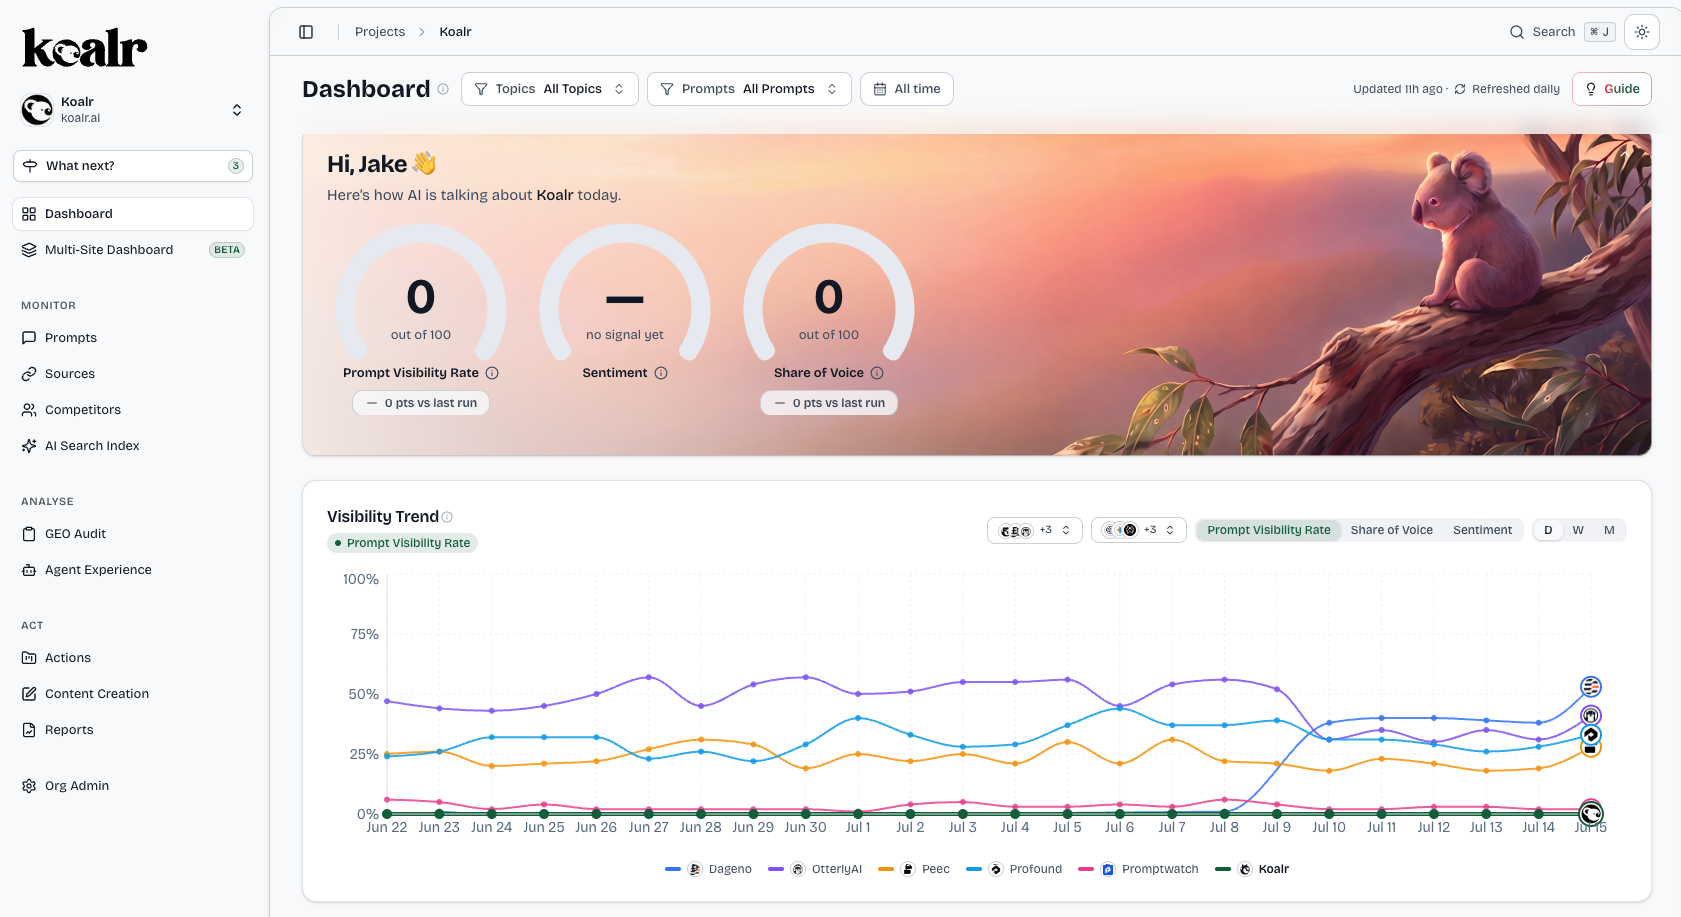Screen dimensions: 1681x917
Task: Click Prompt Visibility Rate pts vs last run badge
Action: pyautogui.click(x=421, y=403)
